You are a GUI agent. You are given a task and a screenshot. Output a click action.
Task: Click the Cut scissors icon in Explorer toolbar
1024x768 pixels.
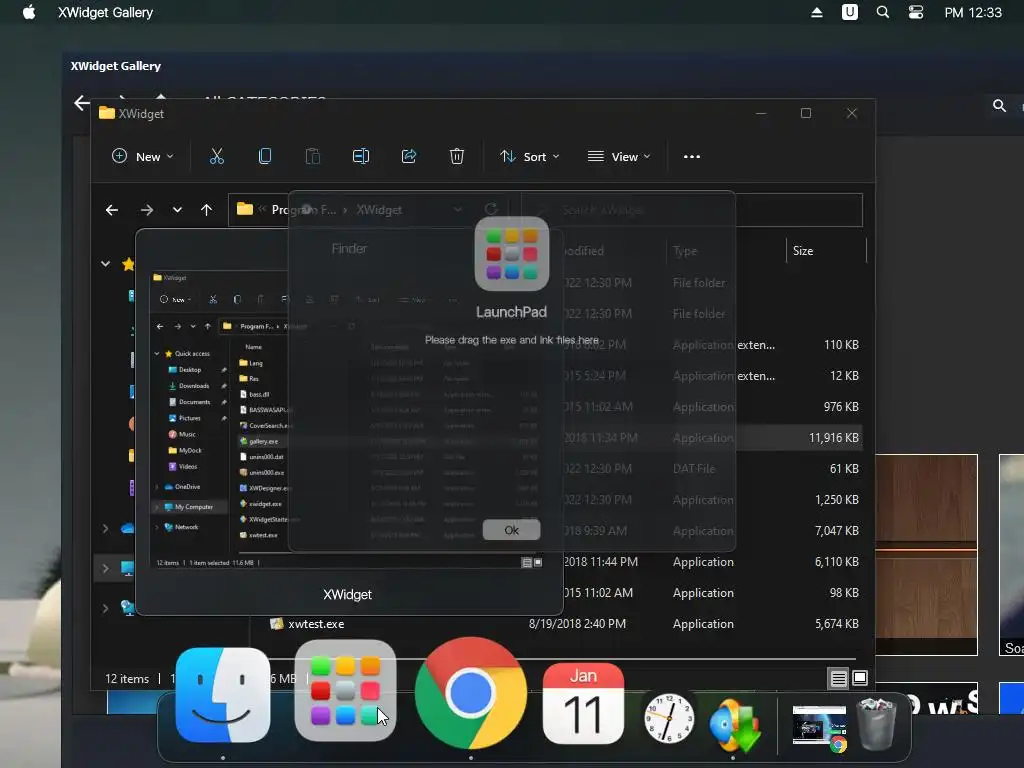217,156
